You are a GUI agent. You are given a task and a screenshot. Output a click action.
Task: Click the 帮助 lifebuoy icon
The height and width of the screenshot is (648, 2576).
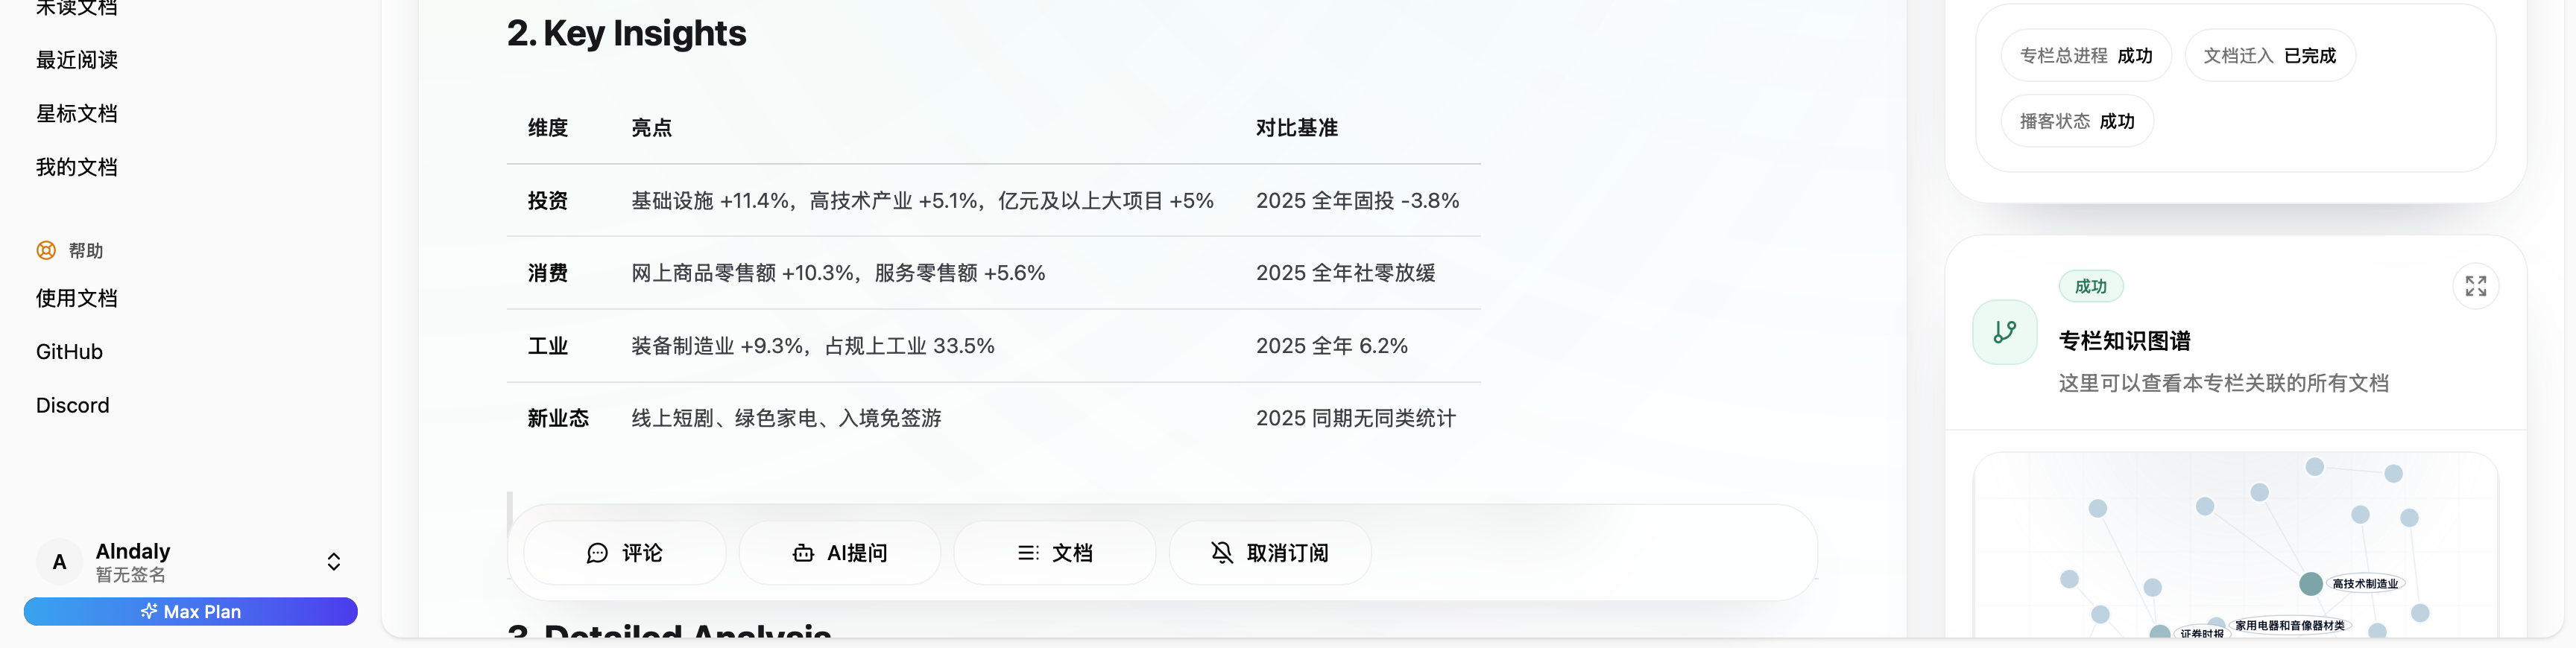tap(46, 250)
